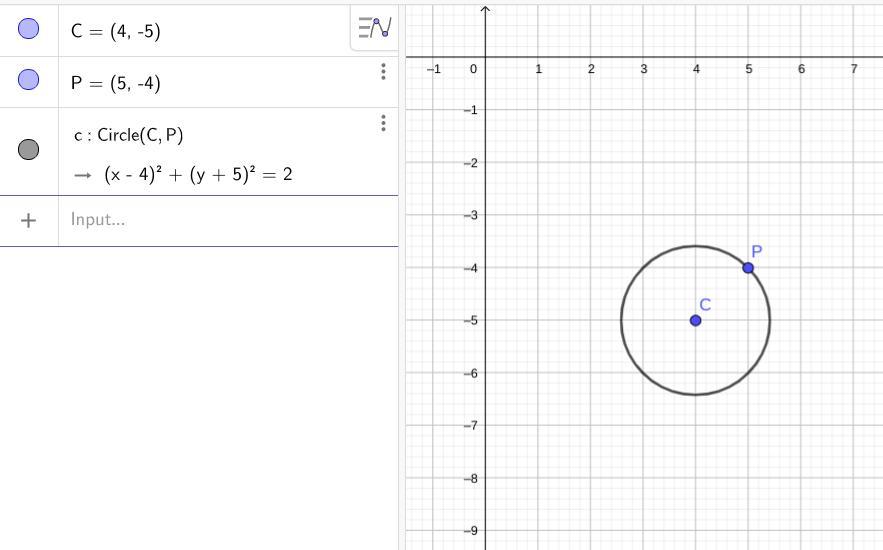Click the y-axis tick label -5
The image size is (883, 550).
coord(470,320)
